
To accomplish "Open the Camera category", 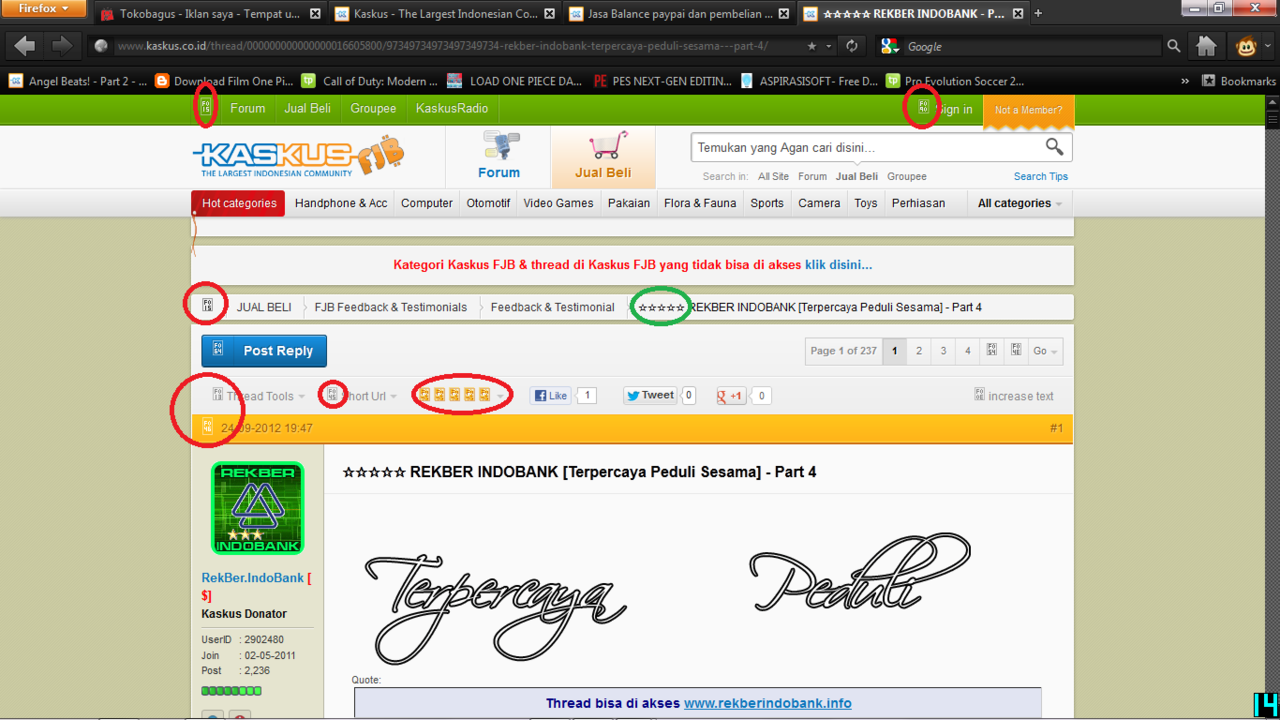I will (x=819, y=203).
